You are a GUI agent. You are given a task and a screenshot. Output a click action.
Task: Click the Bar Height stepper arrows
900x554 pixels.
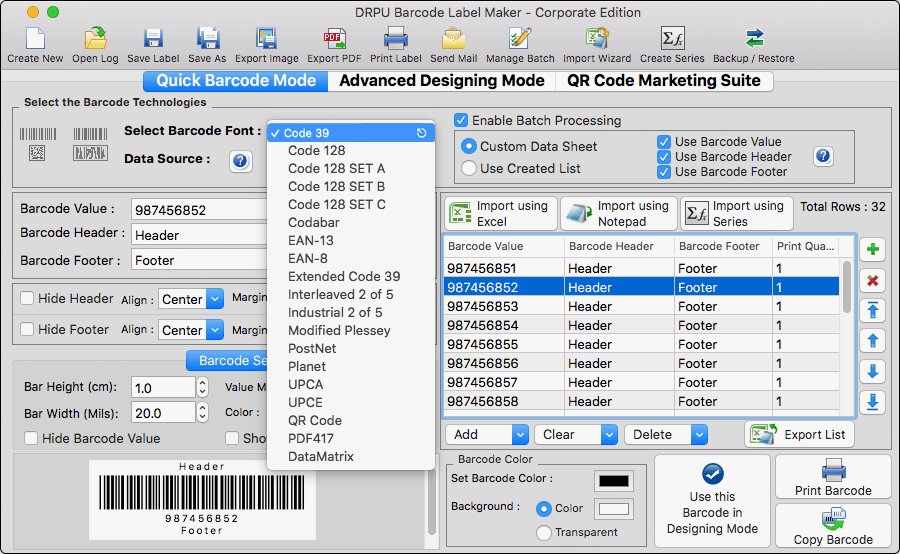point(202,388)
